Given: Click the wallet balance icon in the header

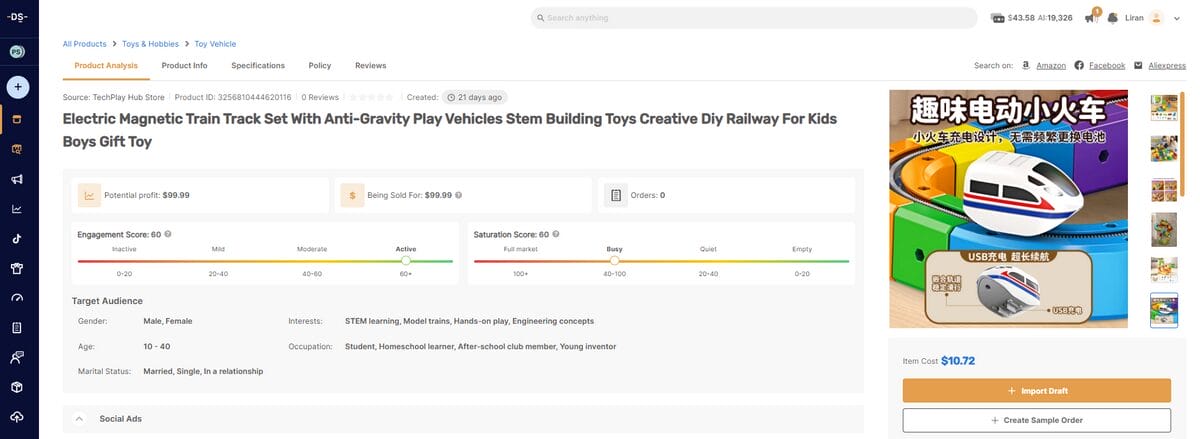Looking at the screenshot, I should 997,18.
